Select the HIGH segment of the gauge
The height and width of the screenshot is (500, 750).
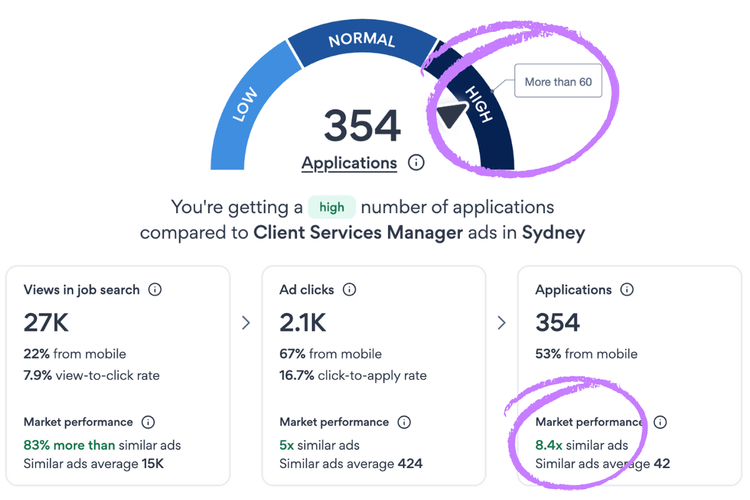(479, 112)
